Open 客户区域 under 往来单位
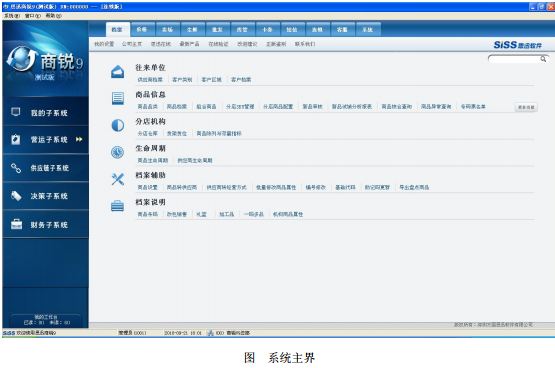Screen dimensions: 555x368 [212, 80]
